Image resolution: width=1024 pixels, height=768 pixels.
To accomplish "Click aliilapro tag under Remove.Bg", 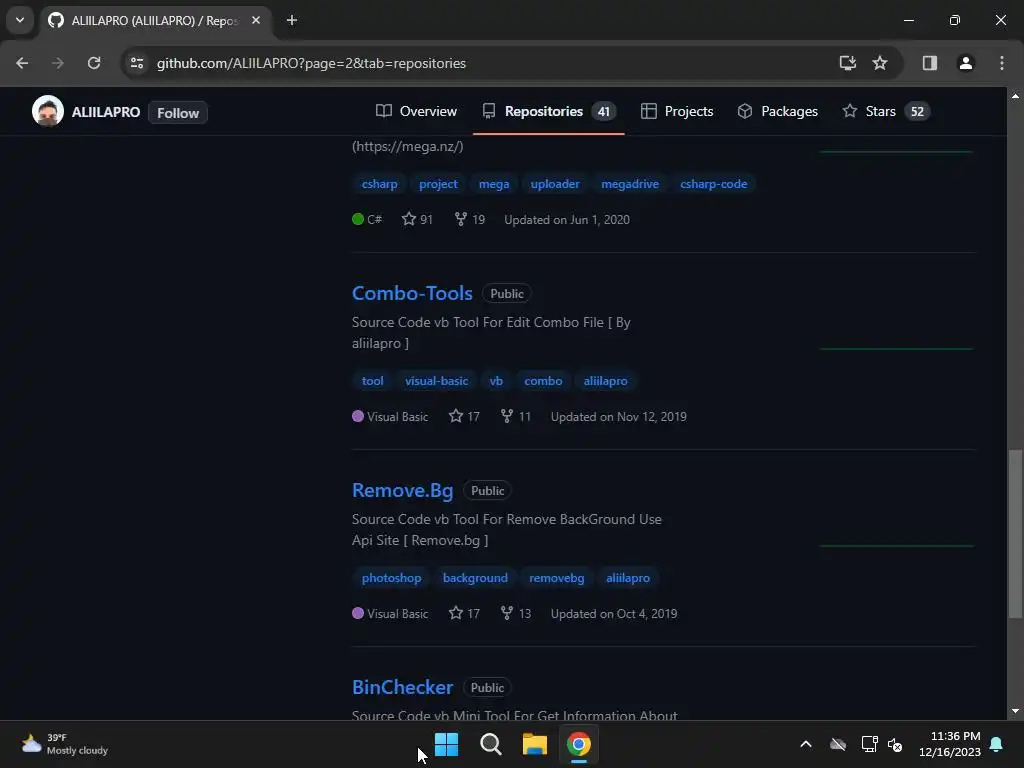I will pos(628,579).
